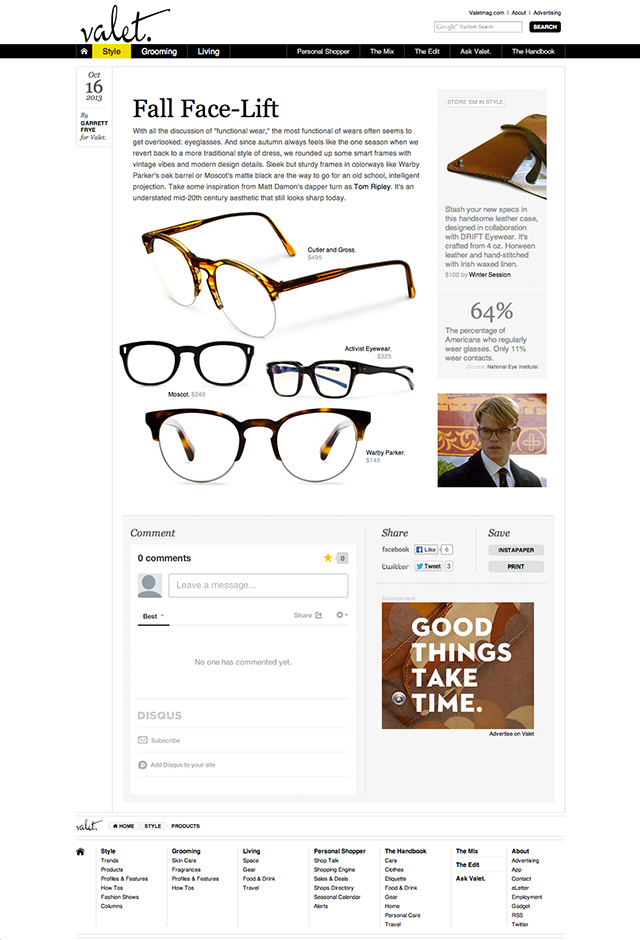Click the home icon in navigation bar
Viewport: 640px width, 940px height.
(84, 52)
